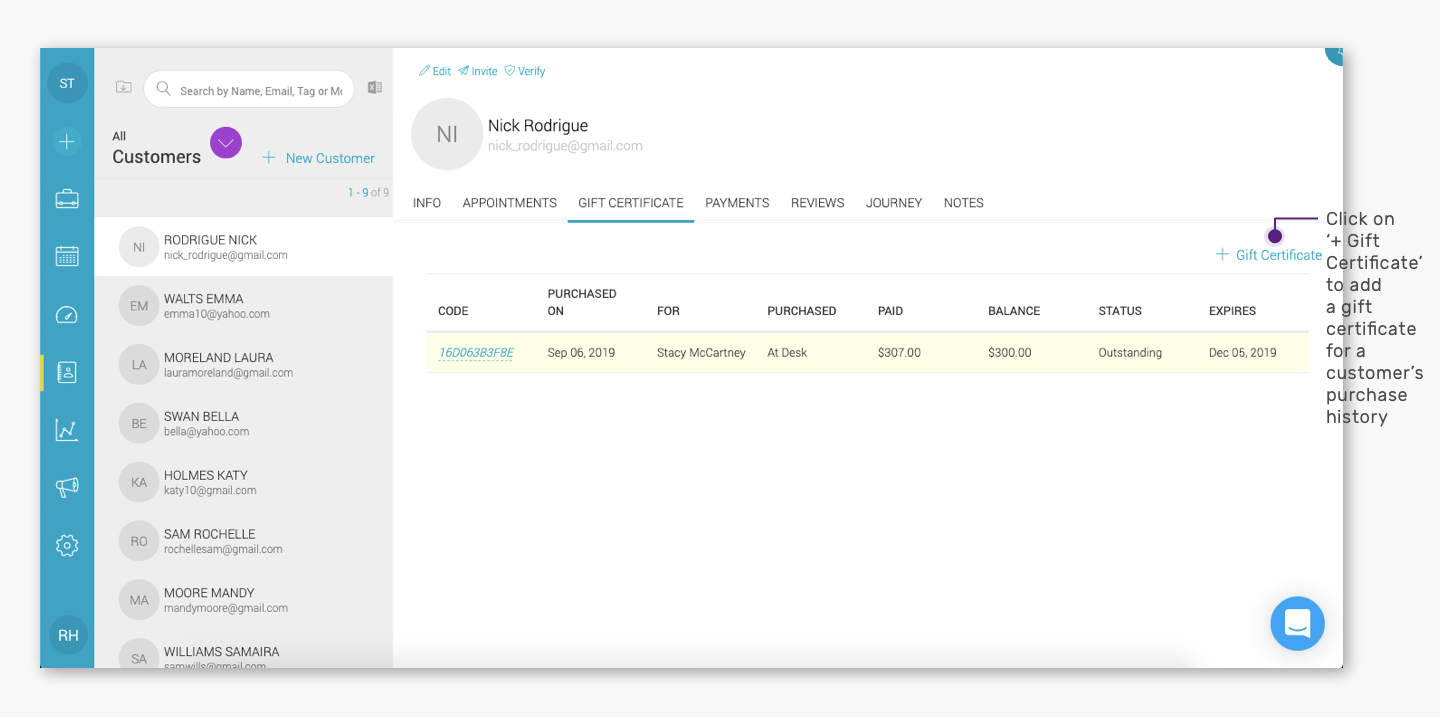Switch to the Appointments tab
This screenshot has height=718, width=1440.
509,203
